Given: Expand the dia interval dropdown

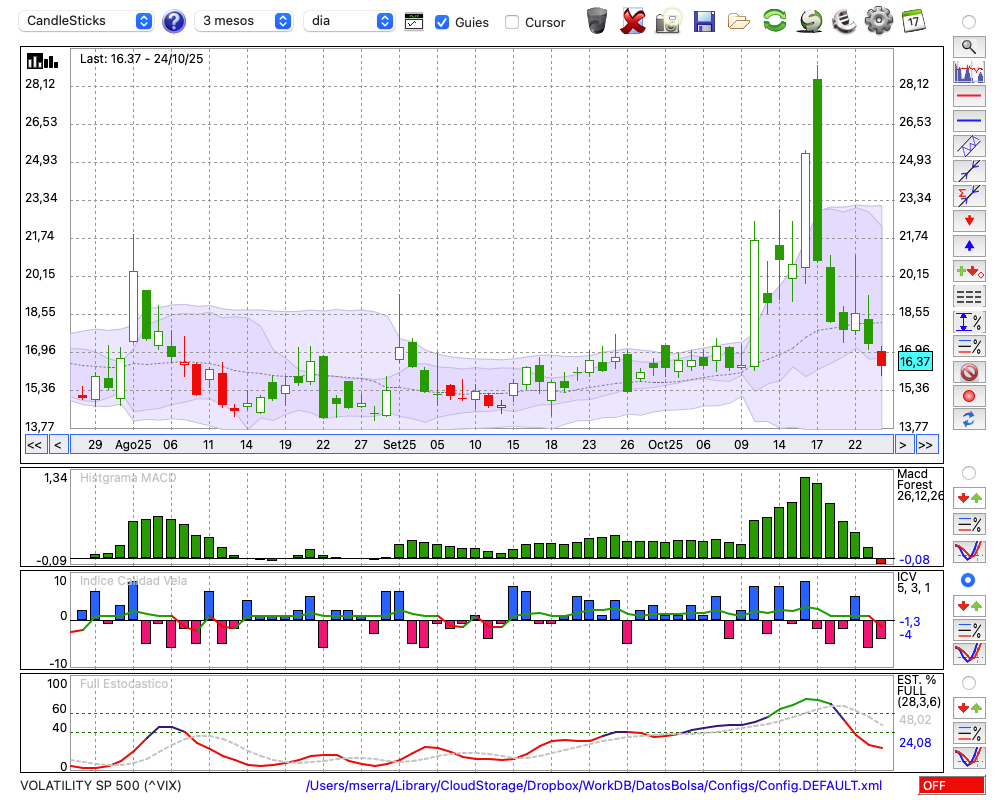Looking at the screenshot, I should coord(350,21).
